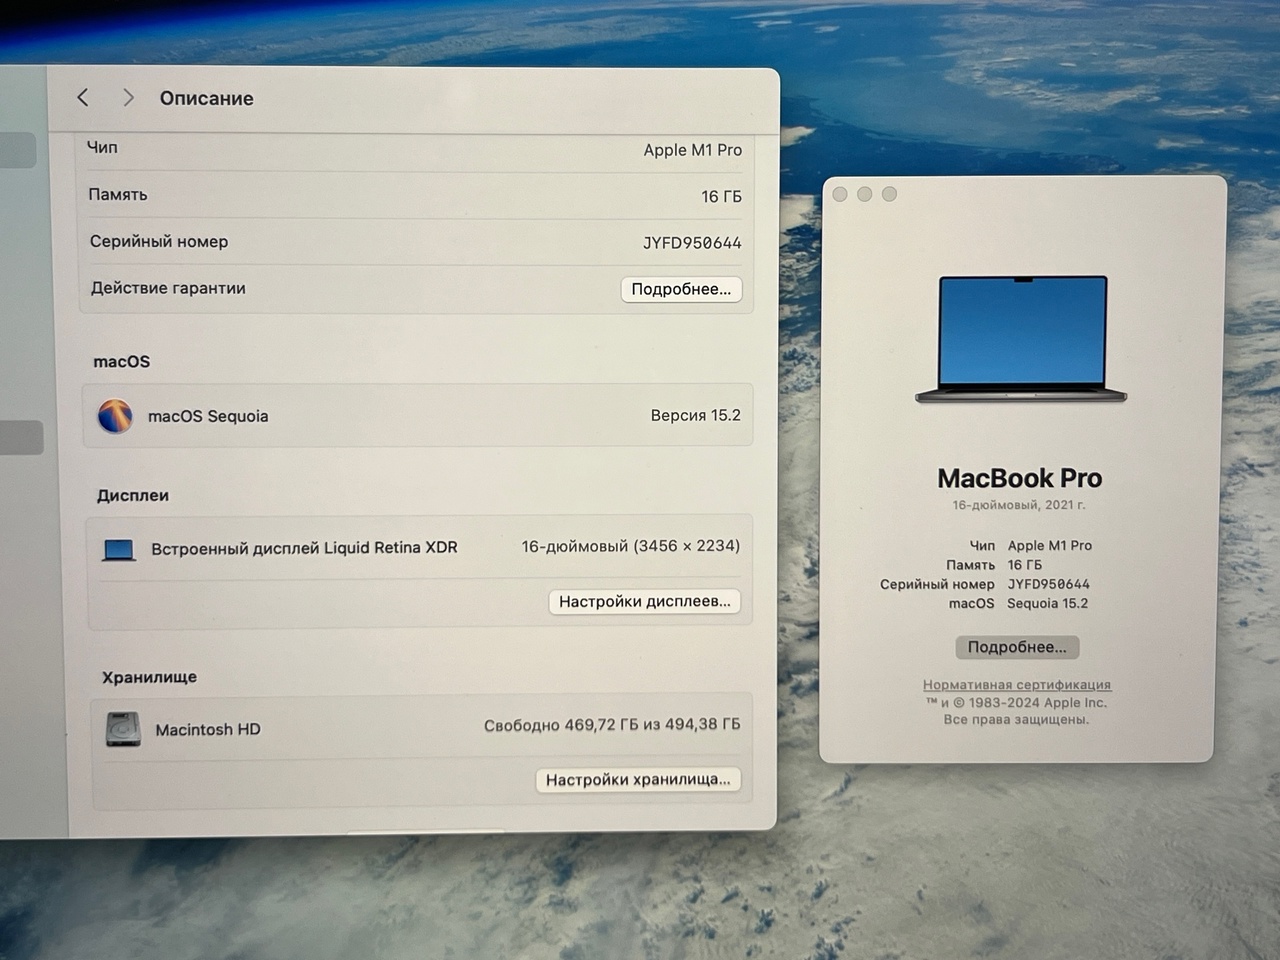This screenshot has height=960, width=1280.
Task: Open Настройки дисплеев... button
Action: (x=644, y=601)
